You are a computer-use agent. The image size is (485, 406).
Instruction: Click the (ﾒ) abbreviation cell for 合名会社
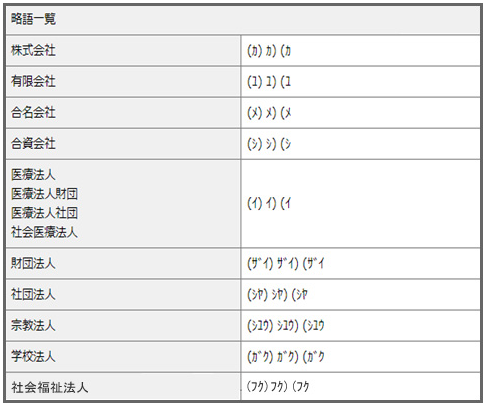pyautogui.click(x=360, y=113)
